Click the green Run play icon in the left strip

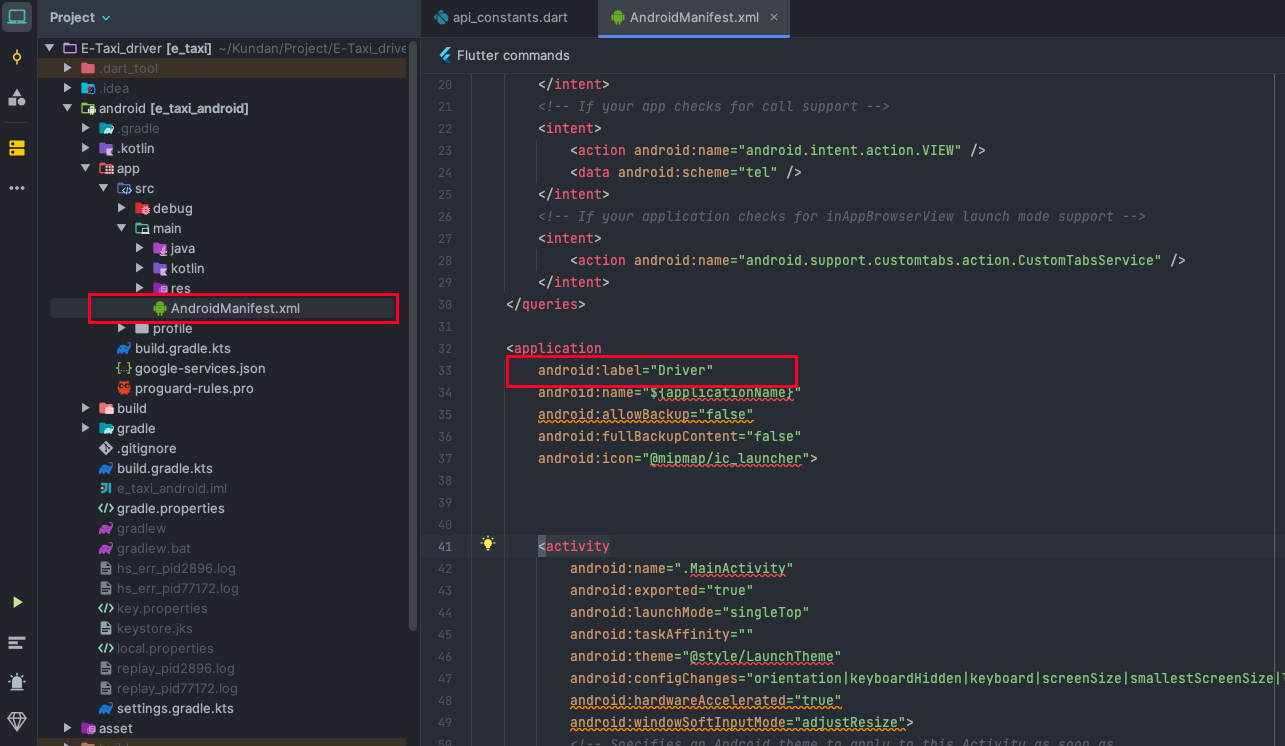(17, 602)
